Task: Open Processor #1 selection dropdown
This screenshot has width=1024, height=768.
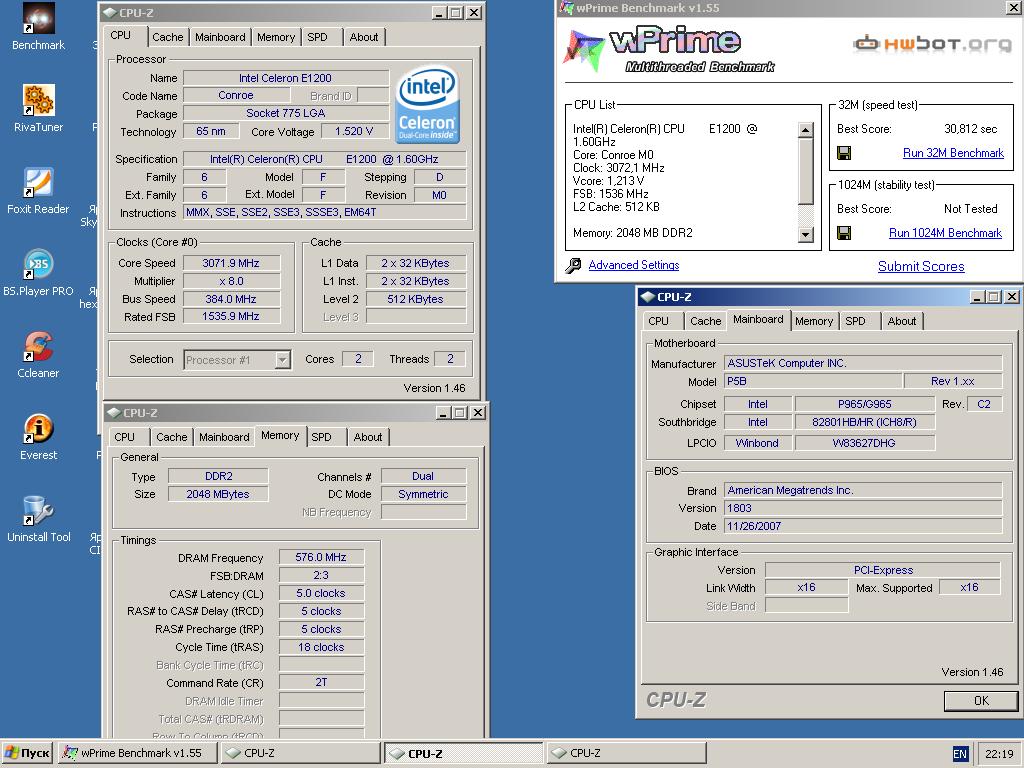Action: pyautogui.click(x=237, y=360)
